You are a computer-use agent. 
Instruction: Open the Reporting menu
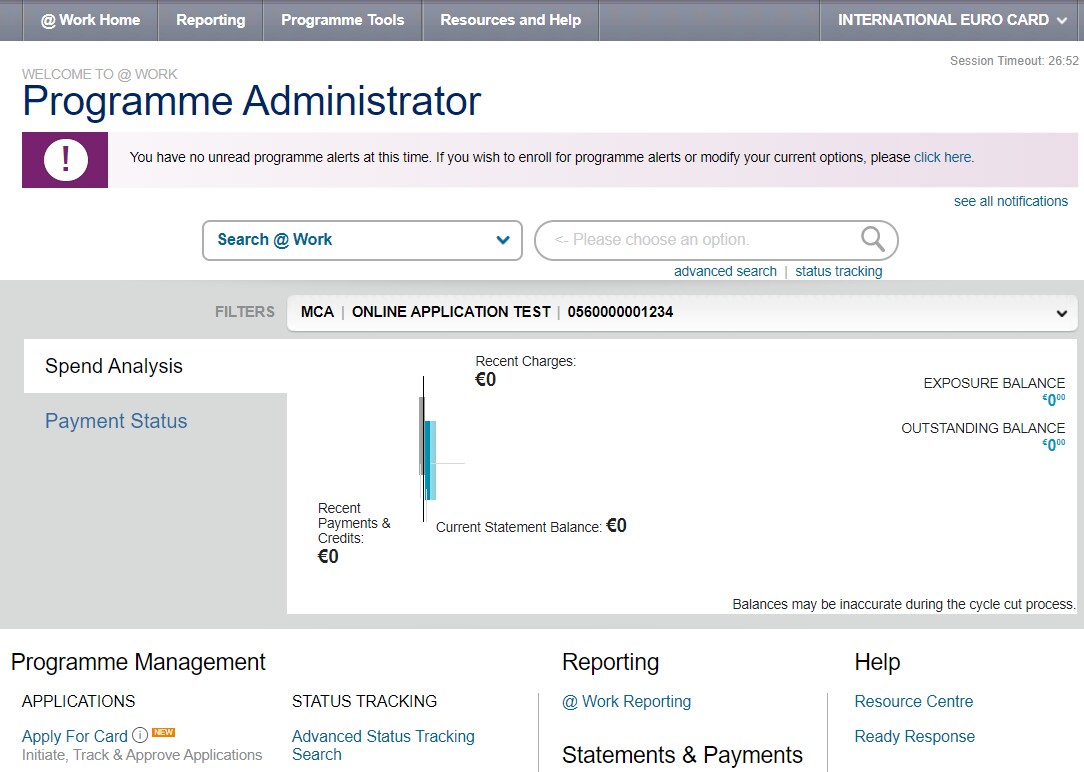[209, 19]
